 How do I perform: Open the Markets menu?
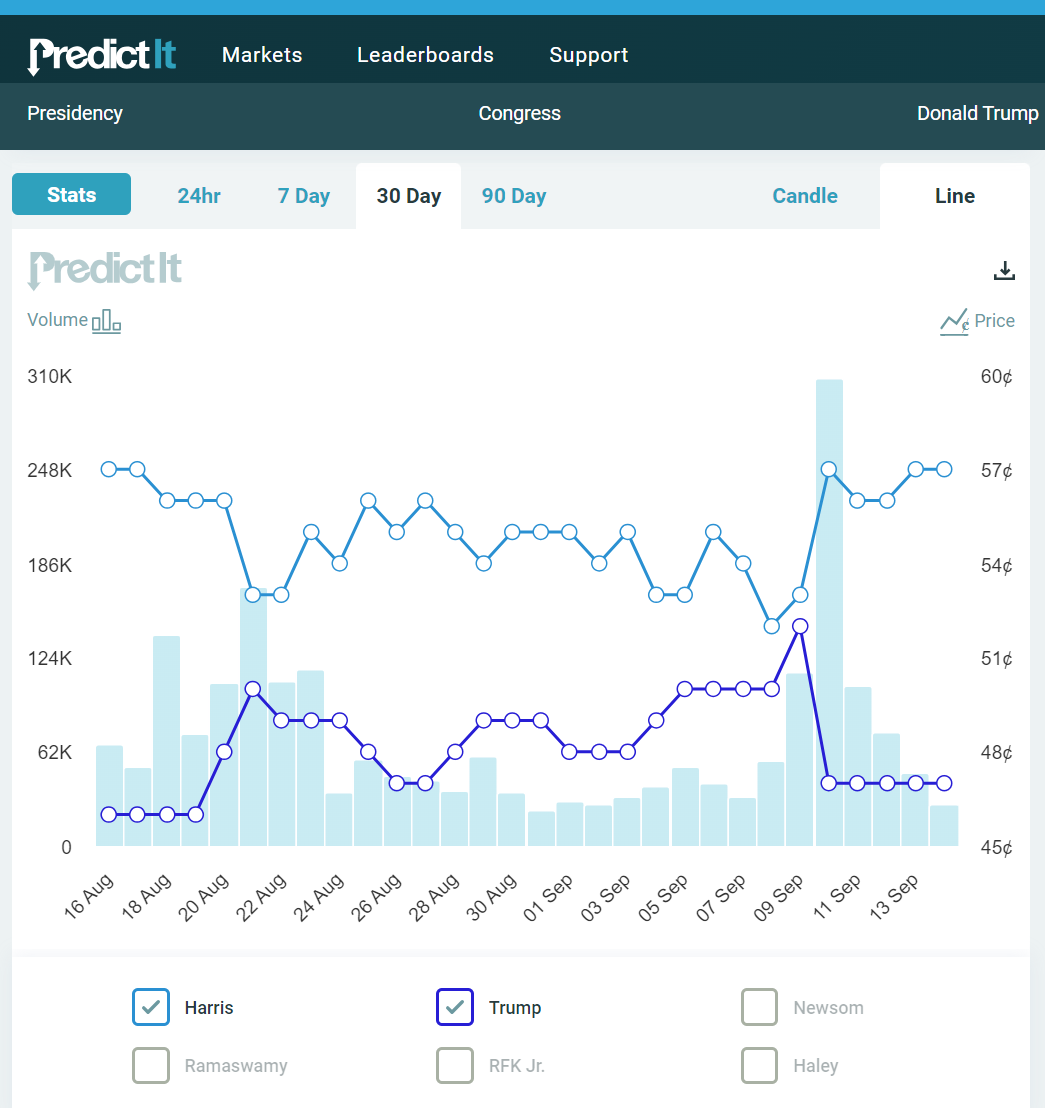pyautogui.click(x=262, y=55)
